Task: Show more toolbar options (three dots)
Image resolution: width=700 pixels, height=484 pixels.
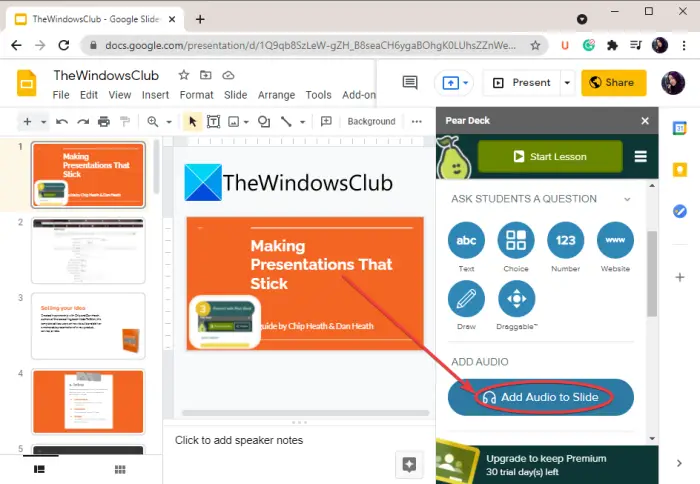Action: click(417, 121)
